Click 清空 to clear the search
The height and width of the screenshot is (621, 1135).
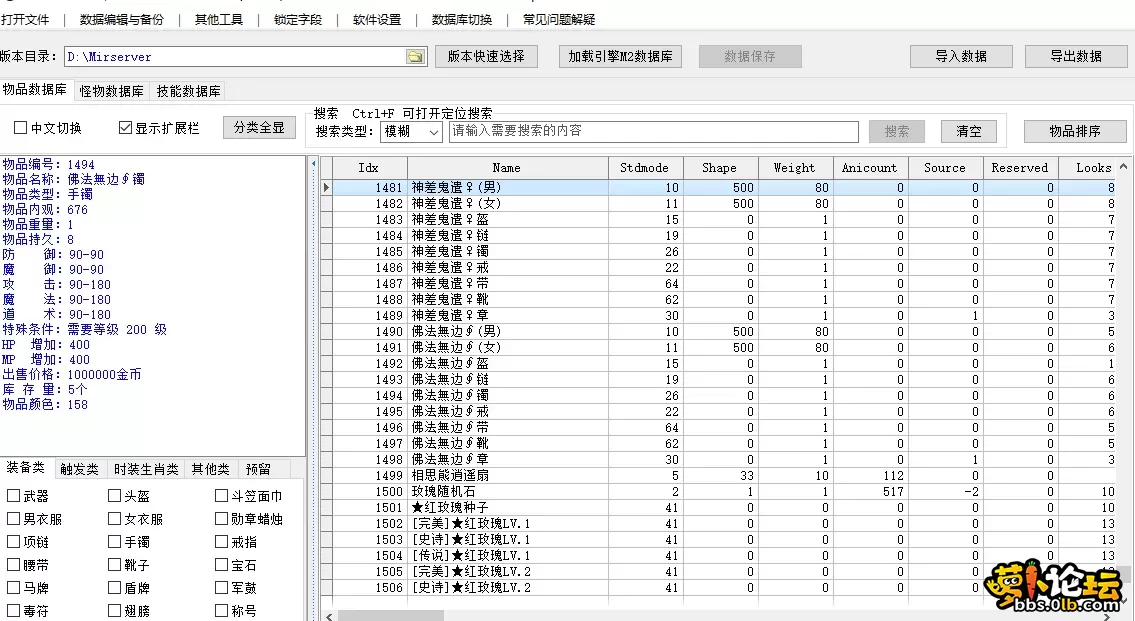(969, 131)
